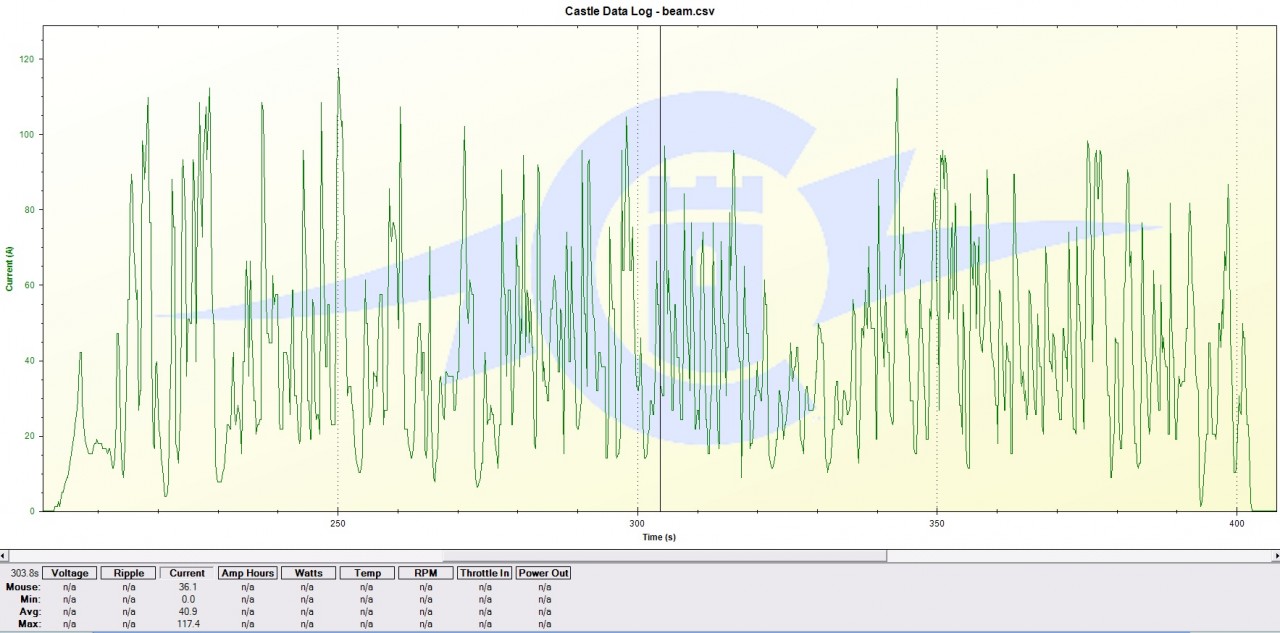The height and width of the screenshot is (633, 1280).
Task: Click the Current Min value 0.0
Action: [x=187, y=599]
